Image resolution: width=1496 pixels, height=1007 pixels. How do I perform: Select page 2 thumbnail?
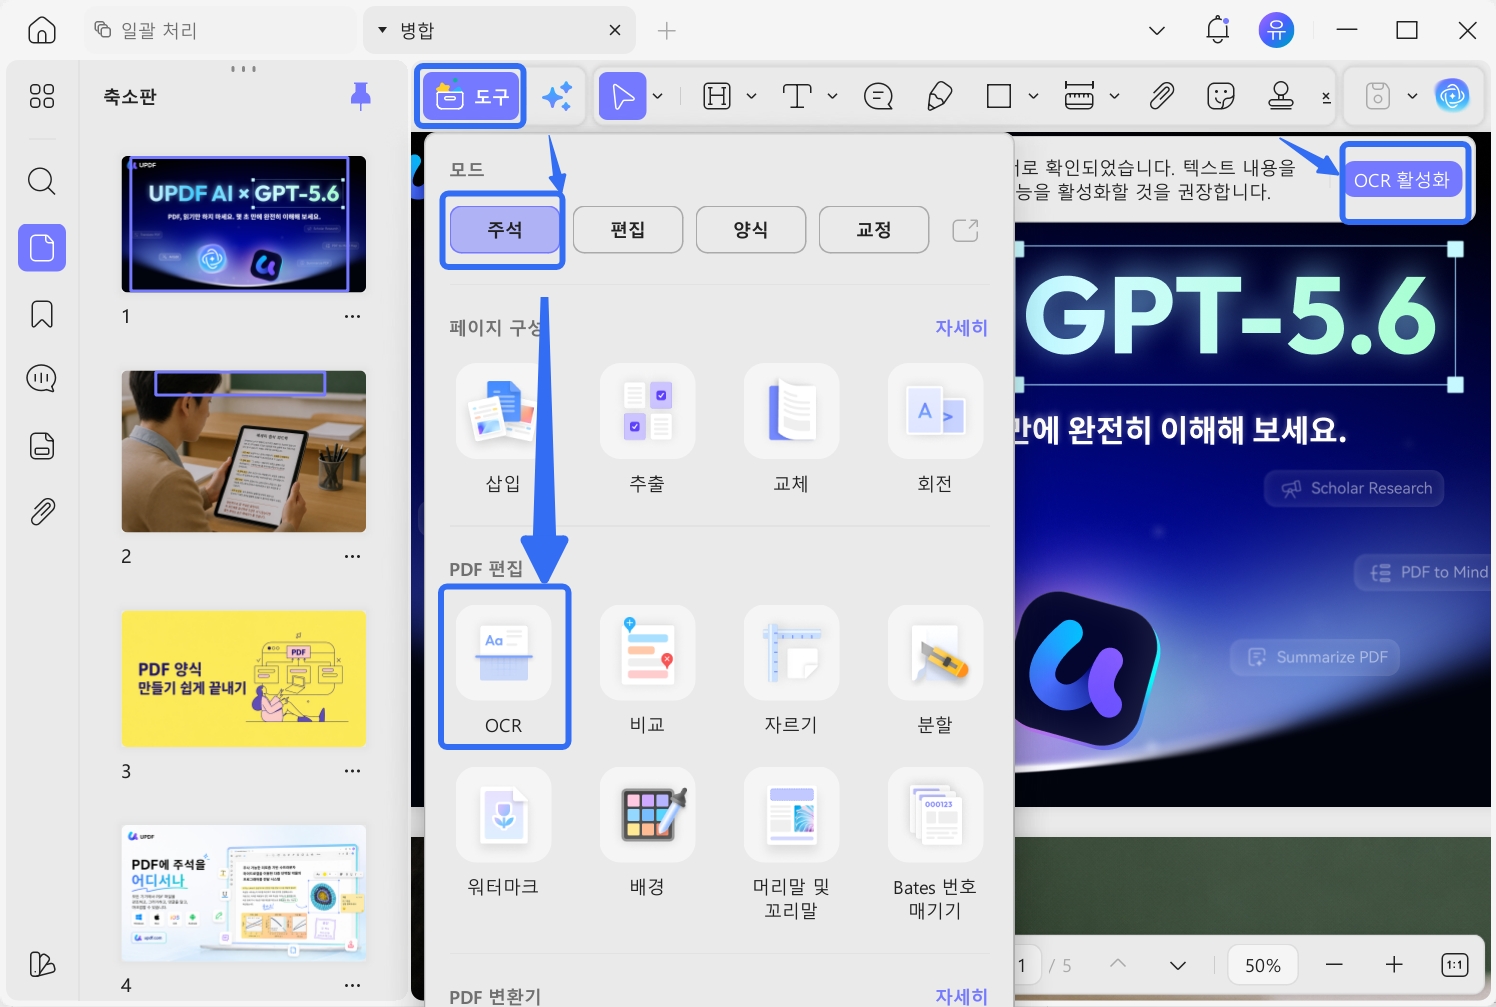[244, 452]
